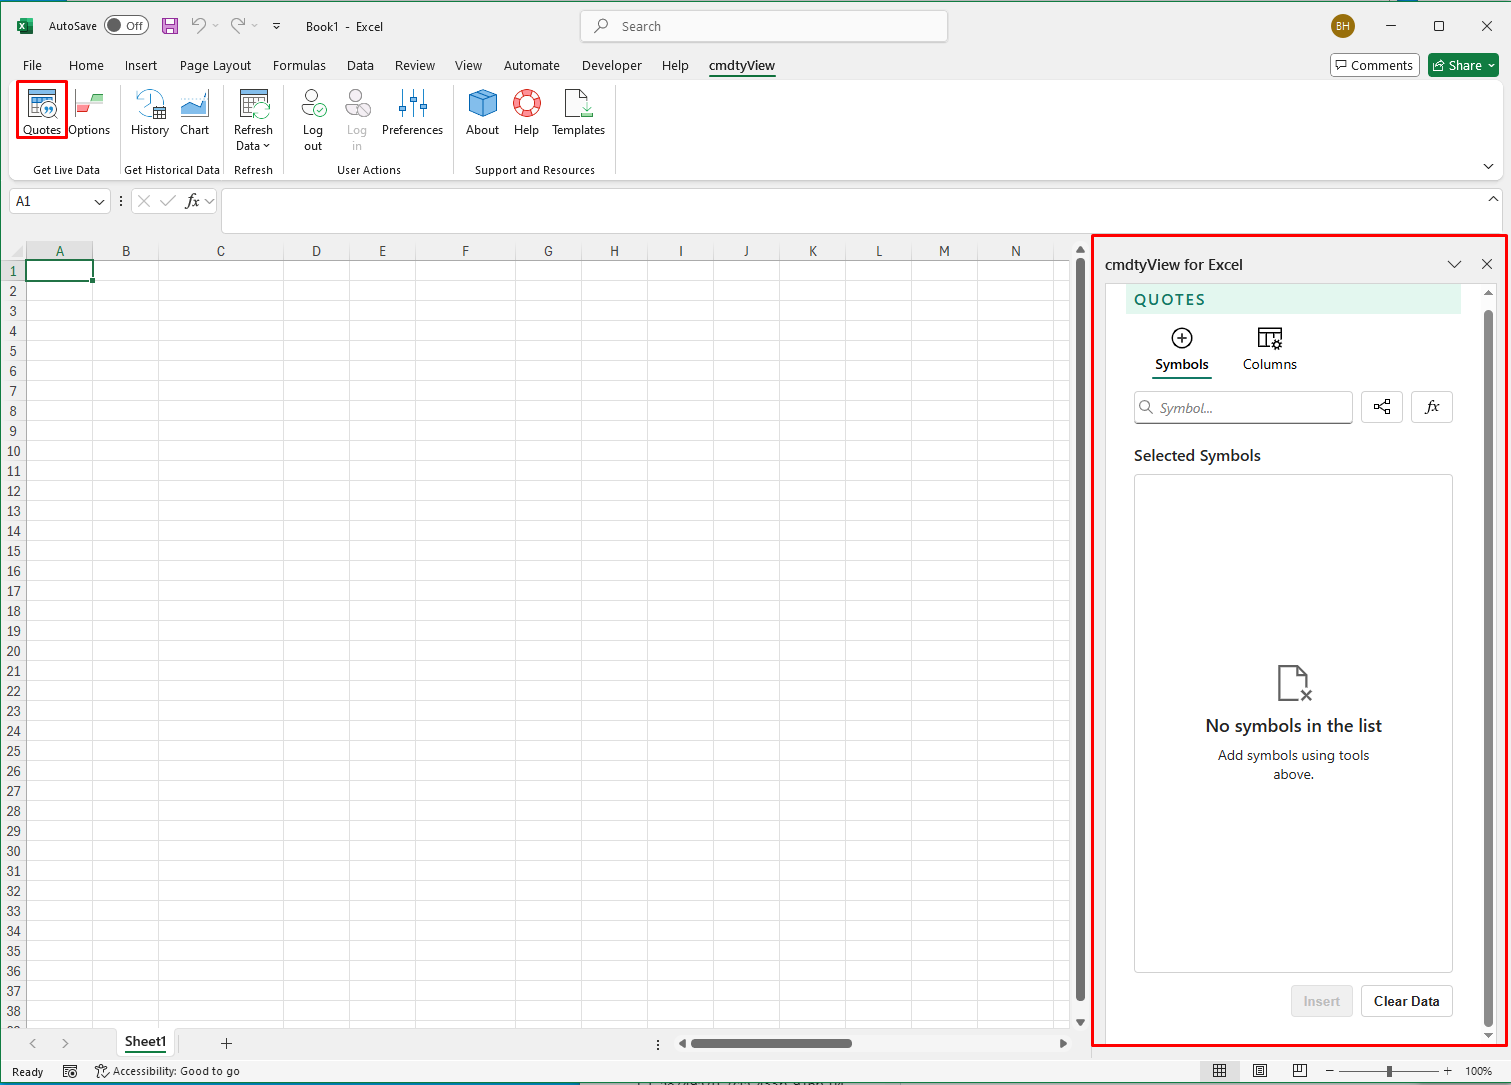Open Ribbon Display Options chevron
This screenshot has width=1511, height=1085.
point(1488,166)
